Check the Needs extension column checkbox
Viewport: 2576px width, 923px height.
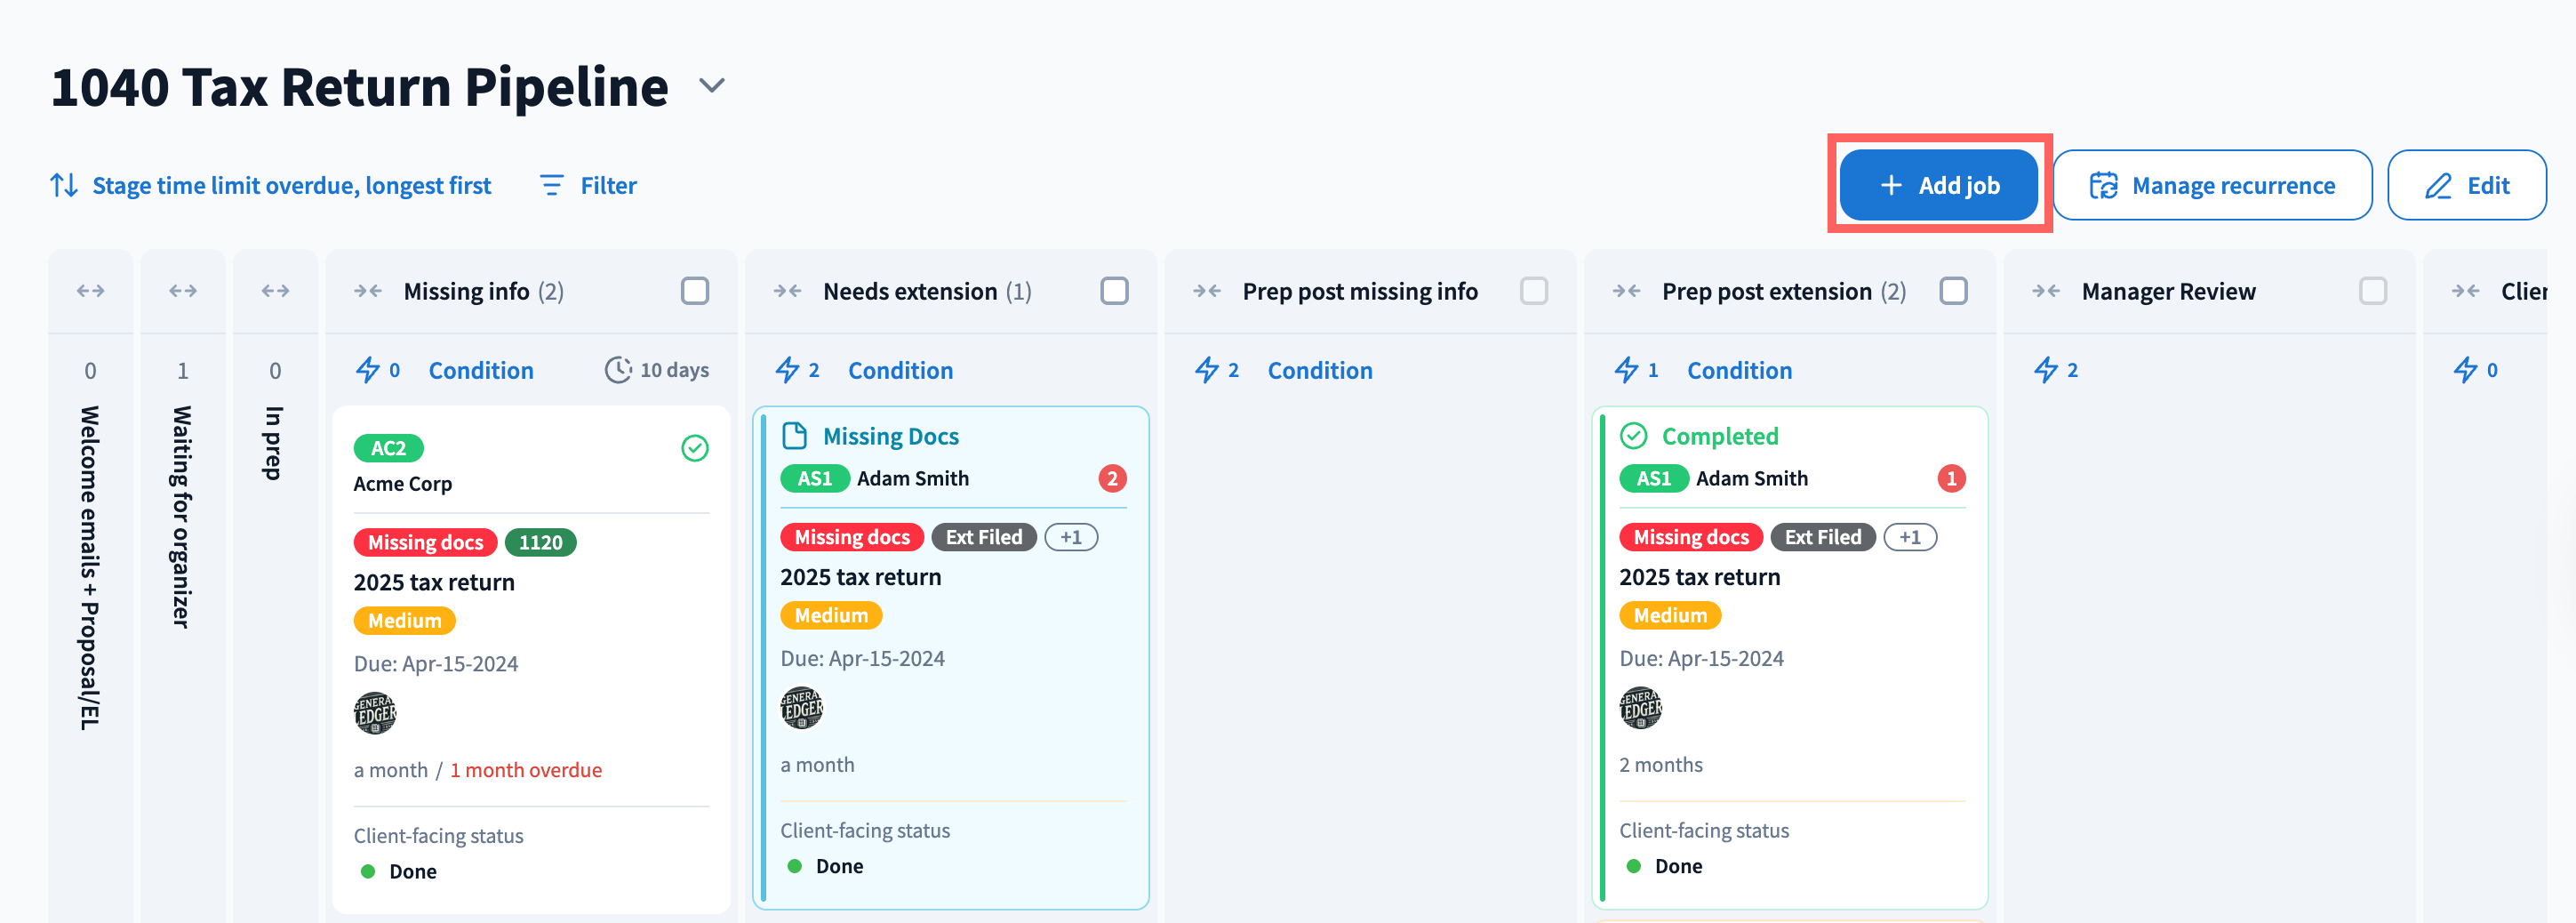1113,291
